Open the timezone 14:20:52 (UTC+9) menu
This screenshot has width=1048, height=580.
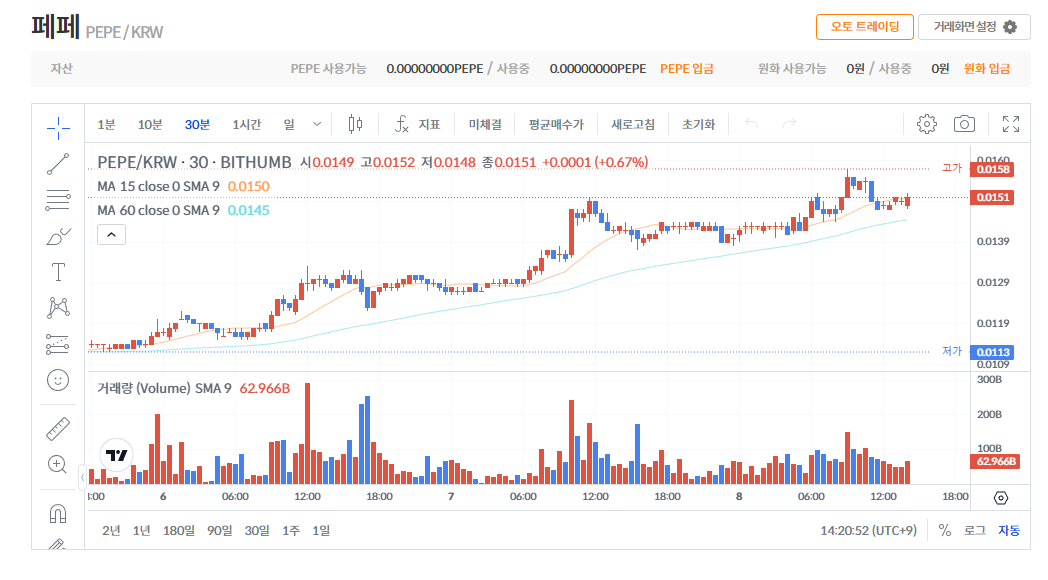(868, 531)
